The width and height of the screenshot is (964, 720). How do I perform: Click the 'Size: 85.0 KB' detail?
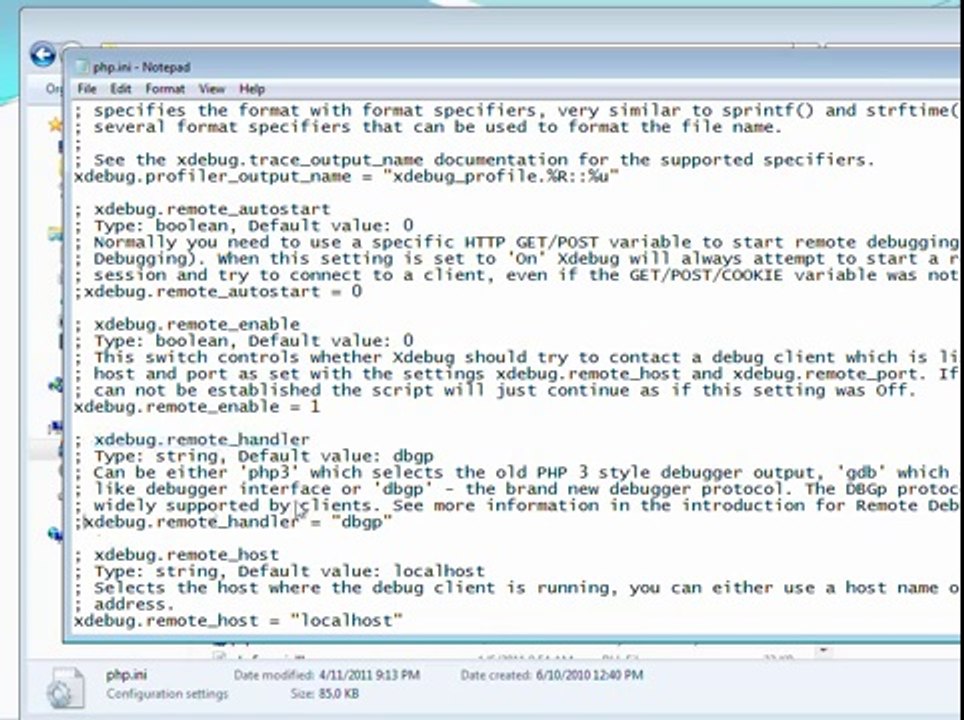(x=325, y=694)
